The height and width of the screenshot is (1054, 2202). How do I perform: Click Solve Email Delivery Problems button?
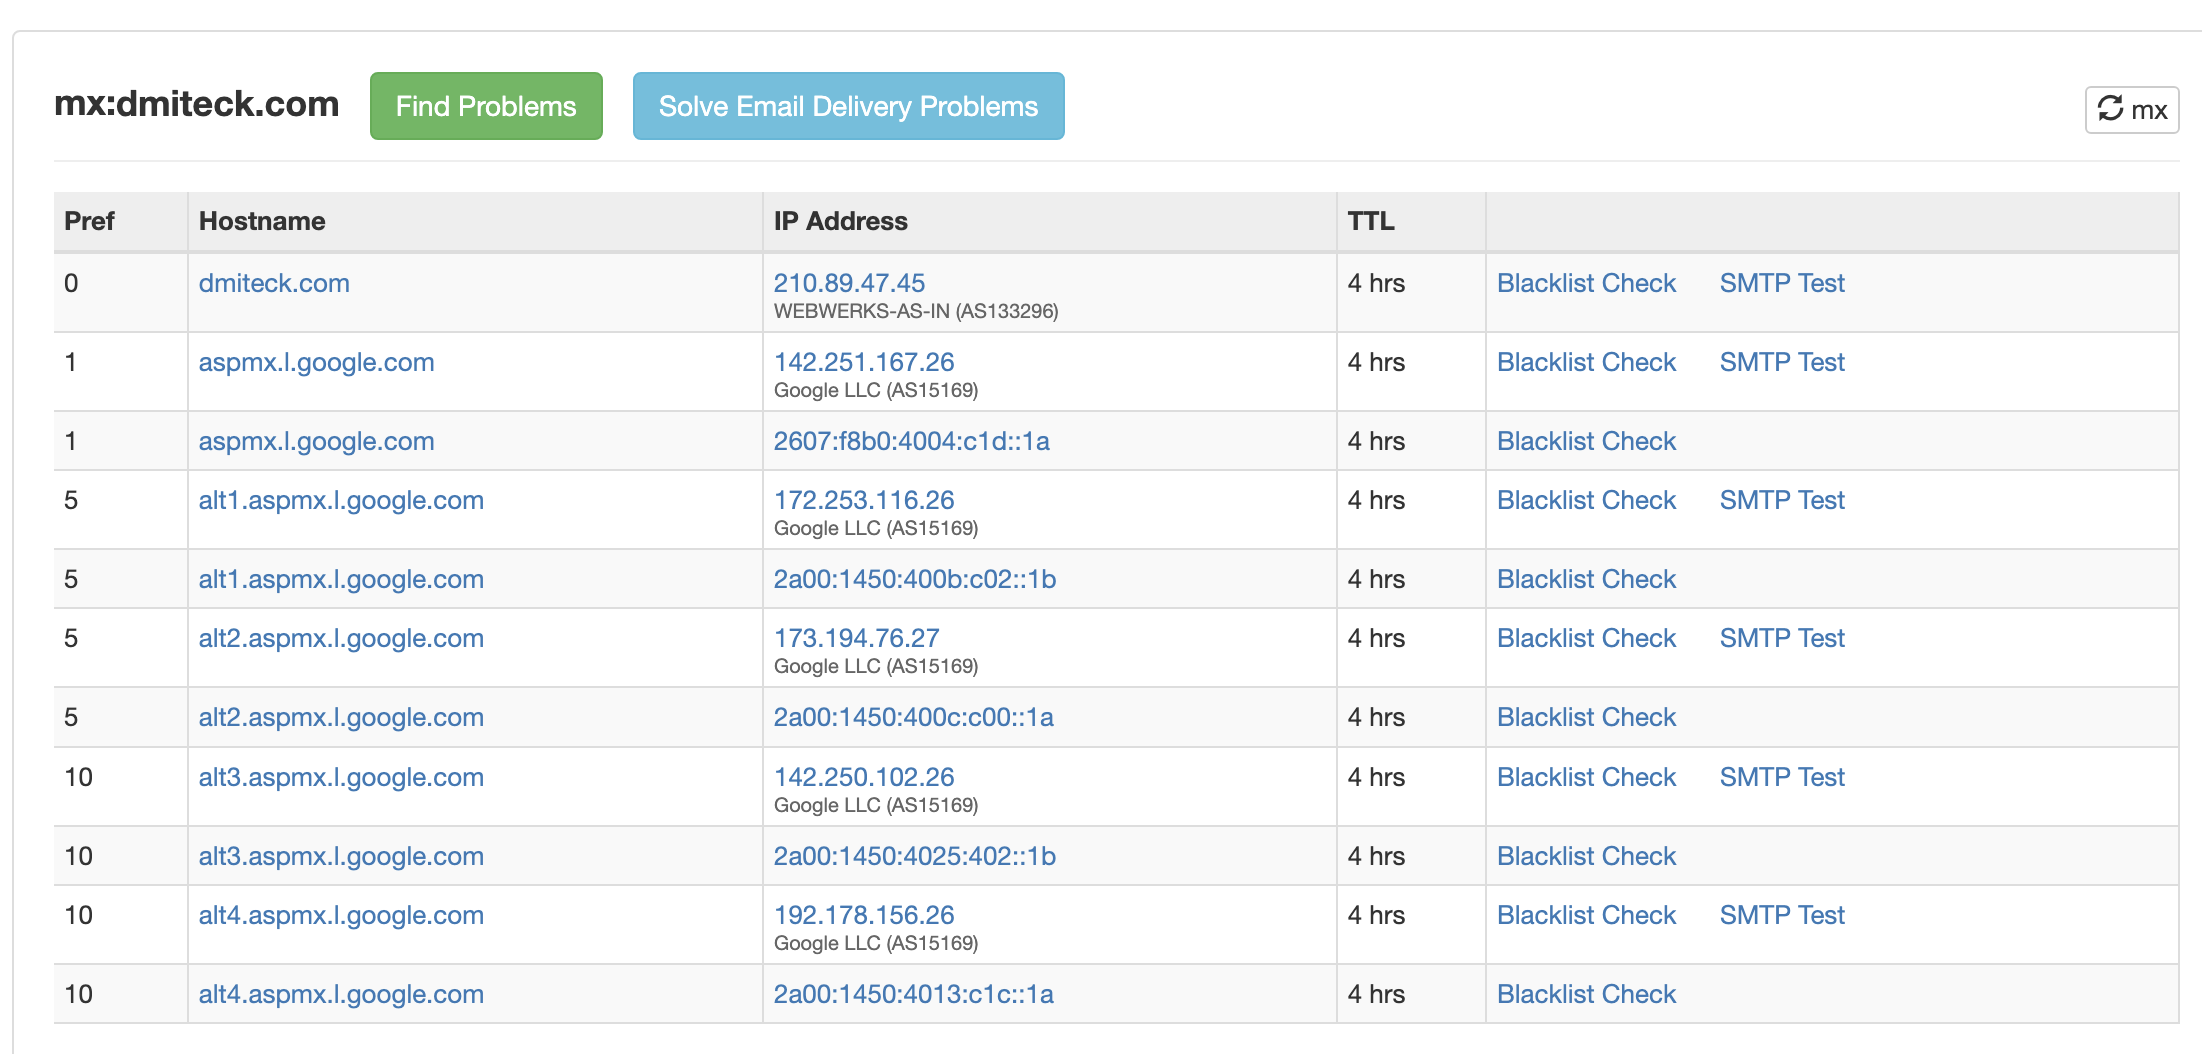[x=848, y=106]
